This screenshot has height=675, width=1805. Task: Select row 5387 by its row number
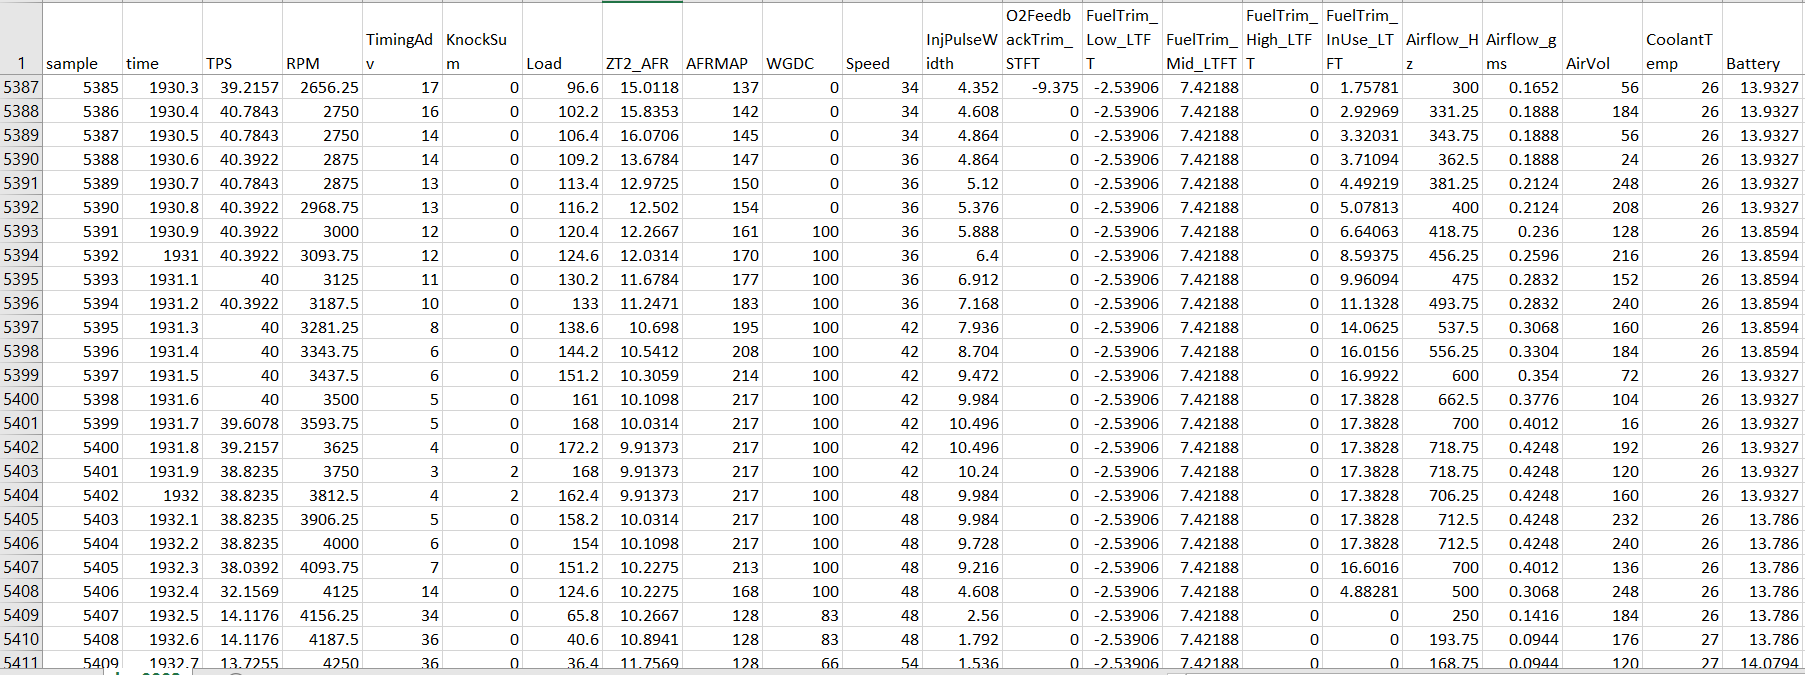click(21, 88)
